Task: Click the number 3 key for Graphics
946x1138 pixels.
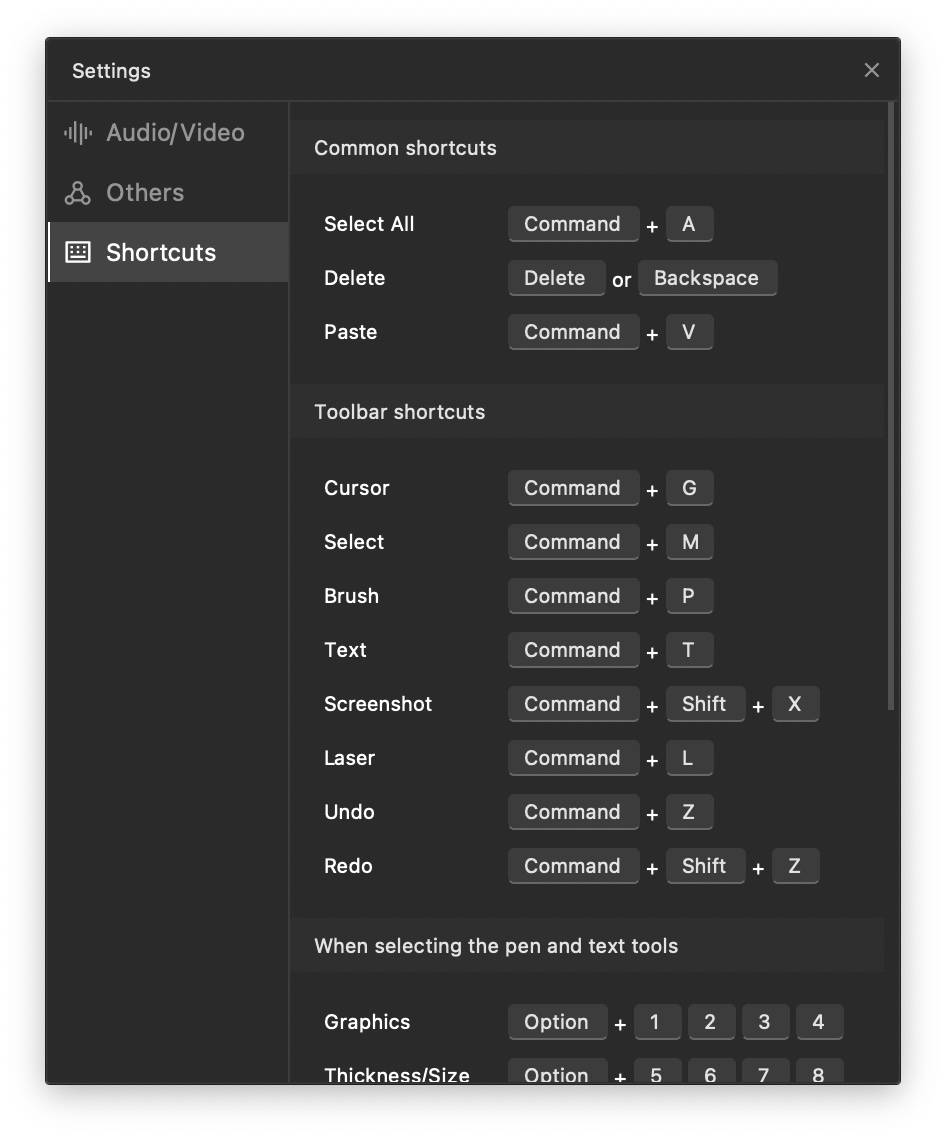Action: pyautogui.click(x=765, y=1022)
